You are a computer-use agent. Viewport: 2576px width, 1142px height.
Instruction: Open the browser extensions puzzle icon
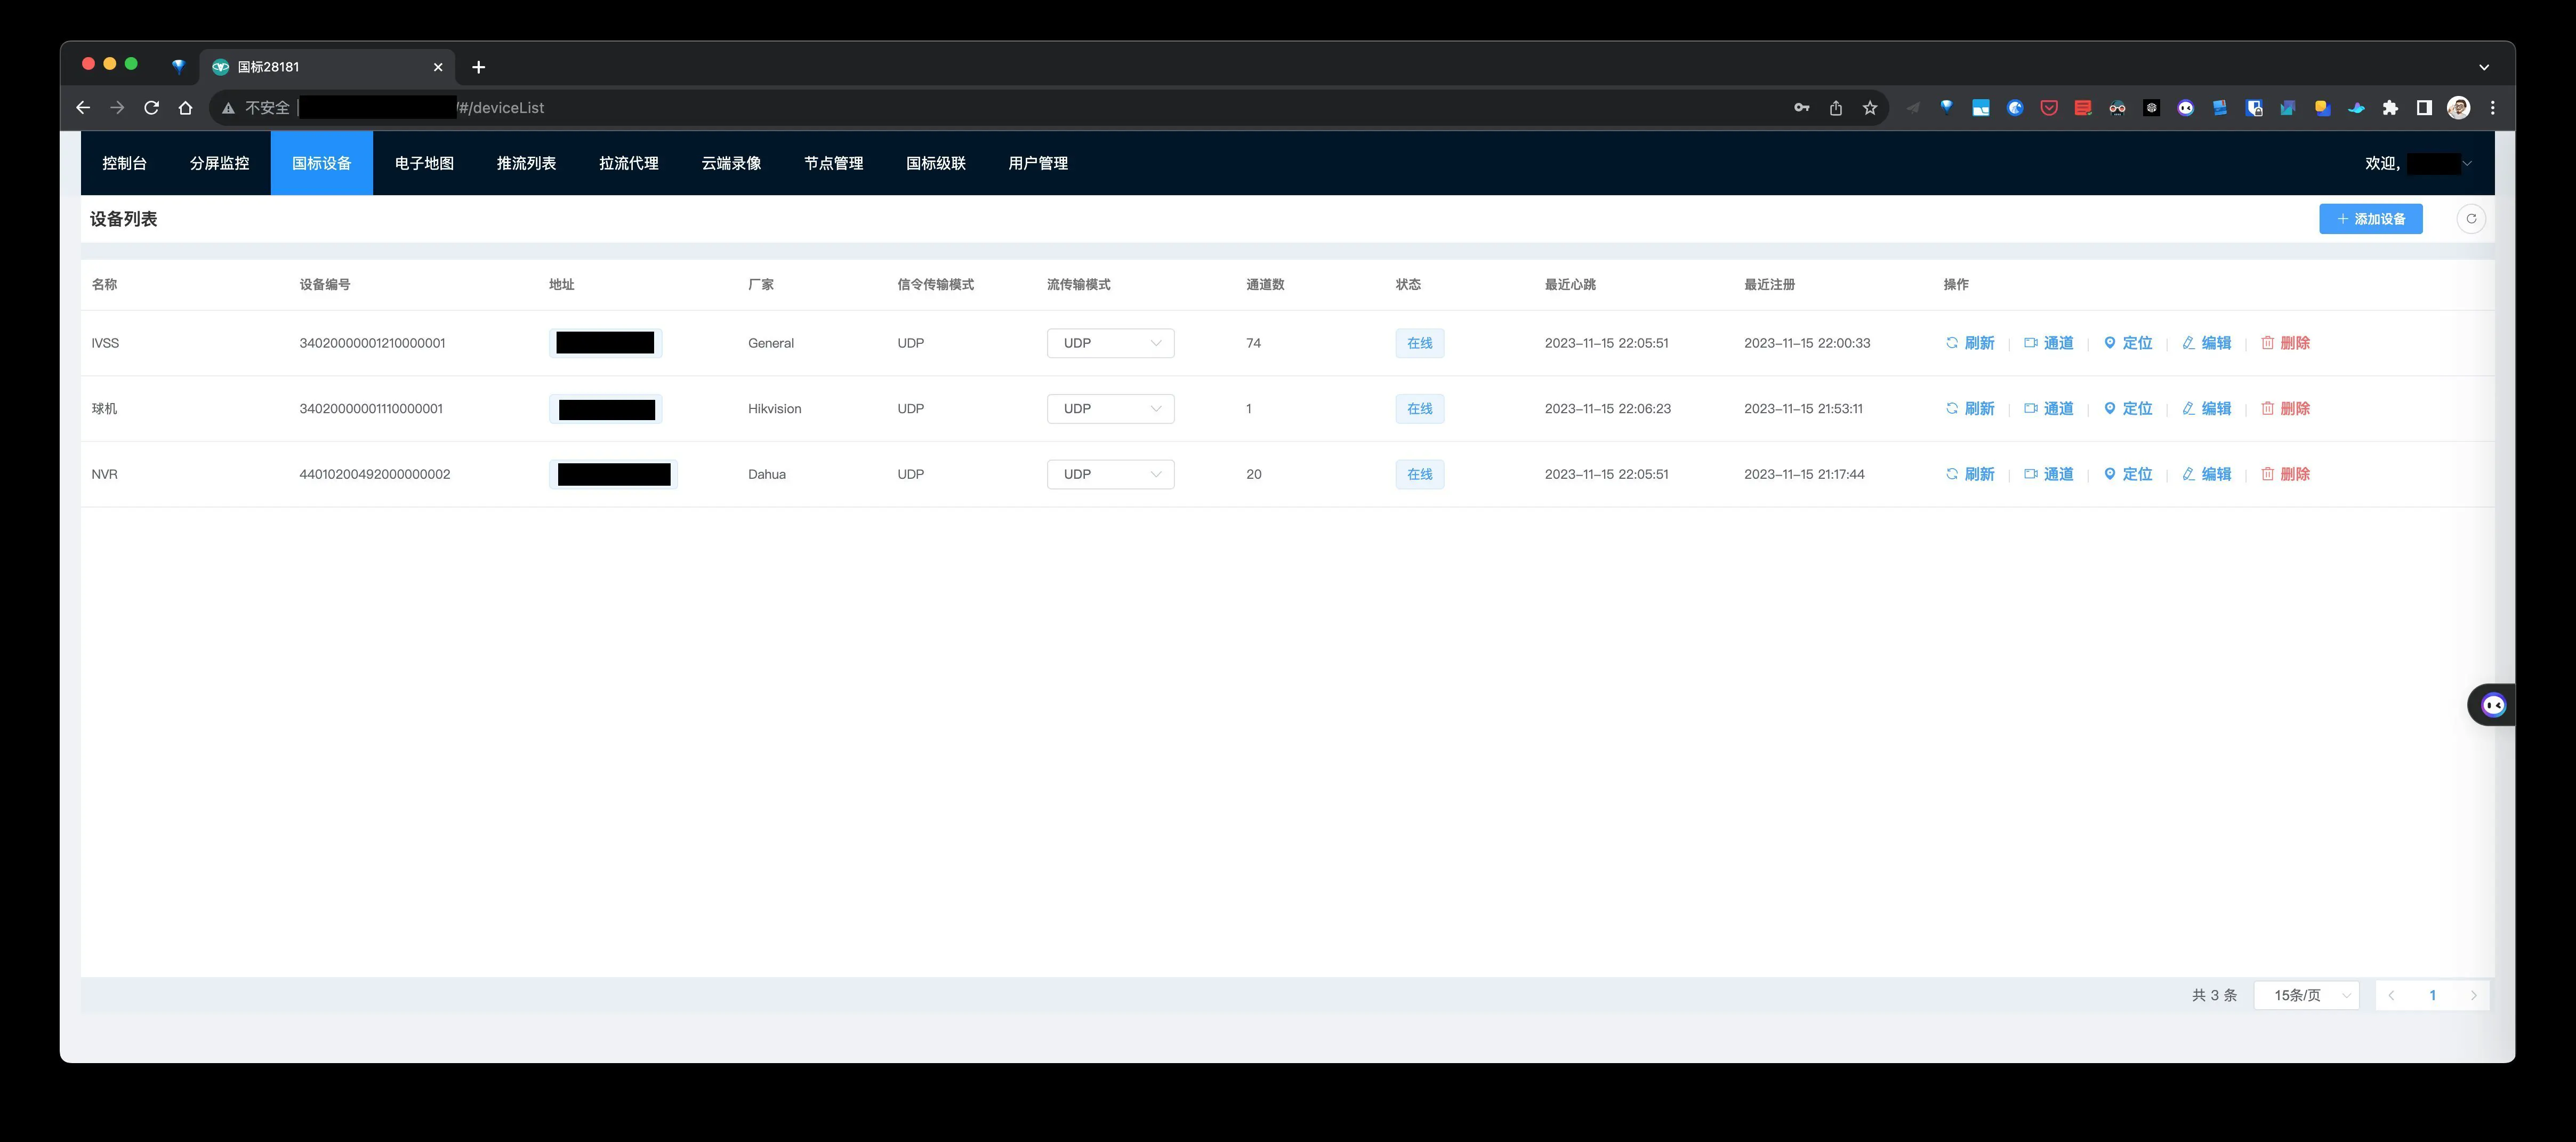pyautogui.click(x=2390, y=108)
